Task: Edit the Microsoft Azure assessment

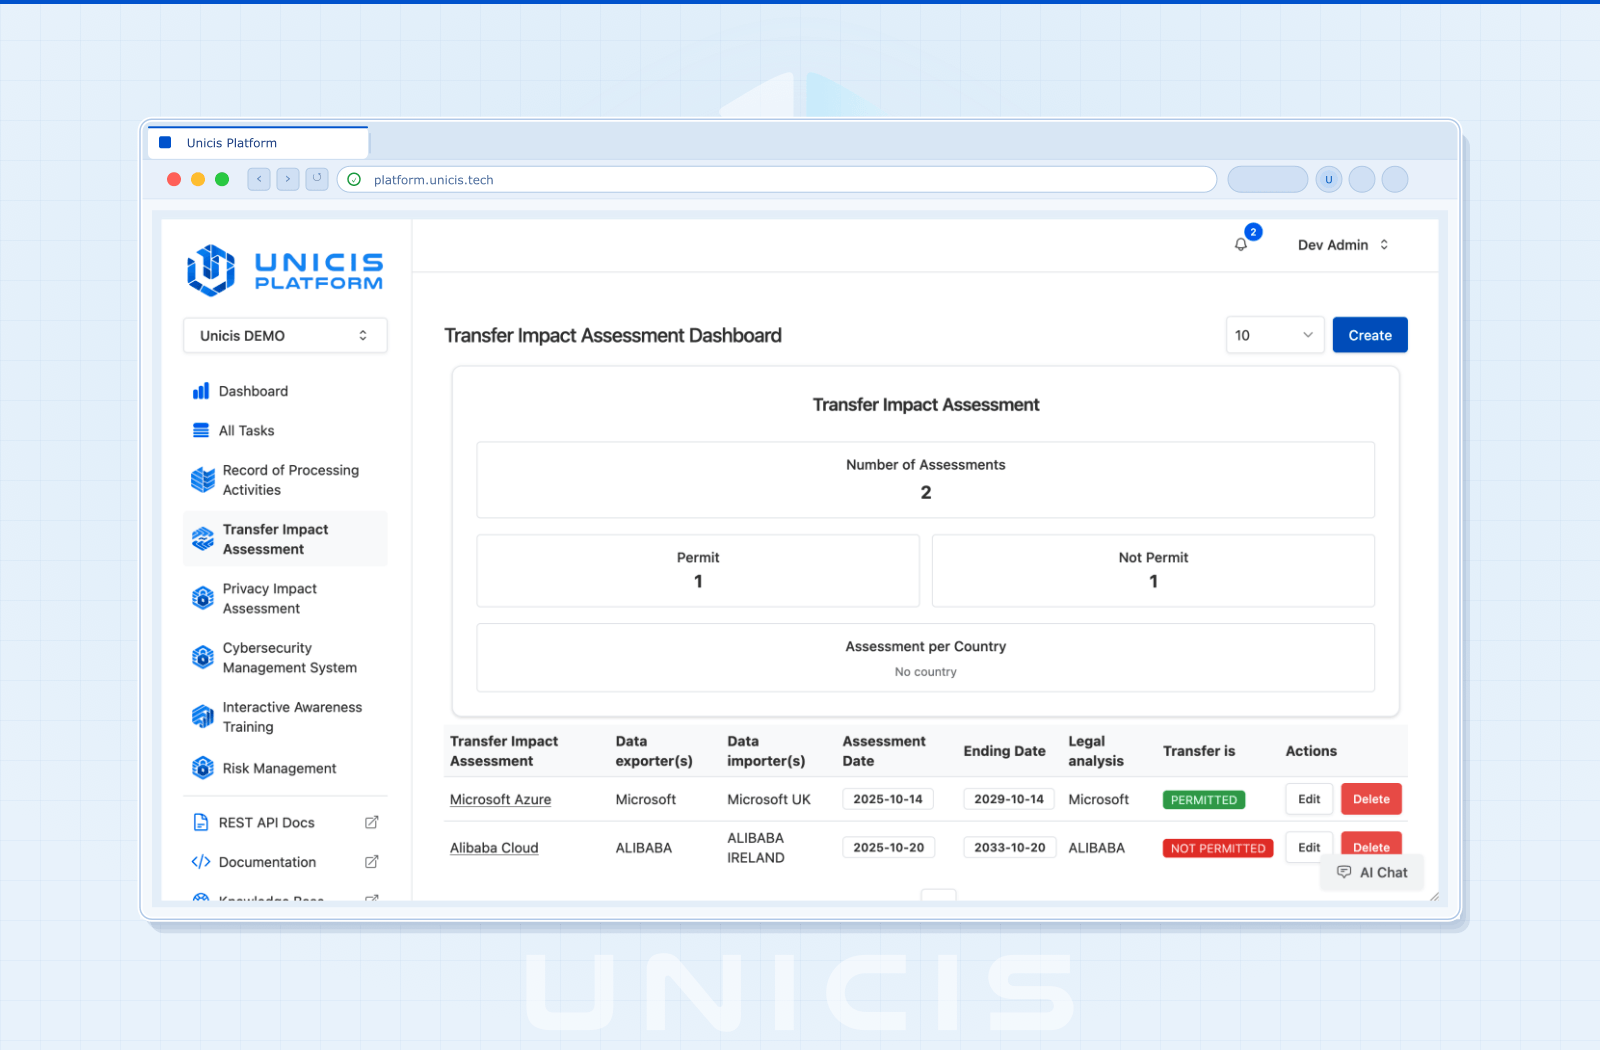Action: [1309, 799]
